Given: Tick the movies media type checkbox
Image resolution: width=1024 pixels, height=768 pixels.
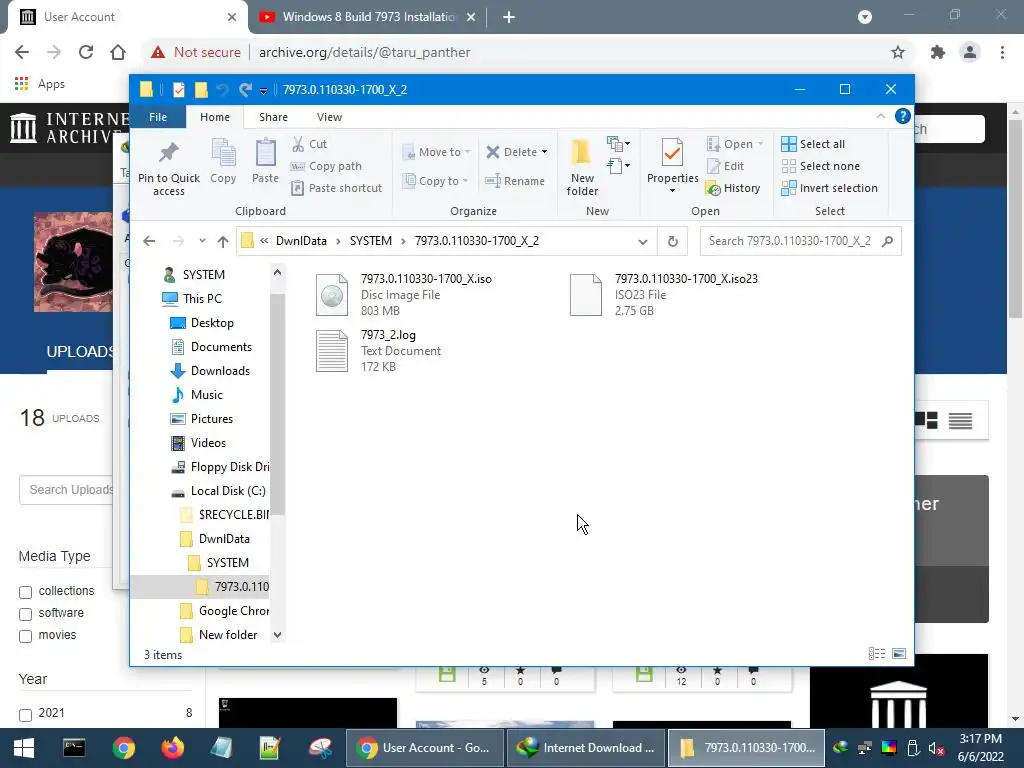Looking at the screenshot, I should click(x=25, y=637).
